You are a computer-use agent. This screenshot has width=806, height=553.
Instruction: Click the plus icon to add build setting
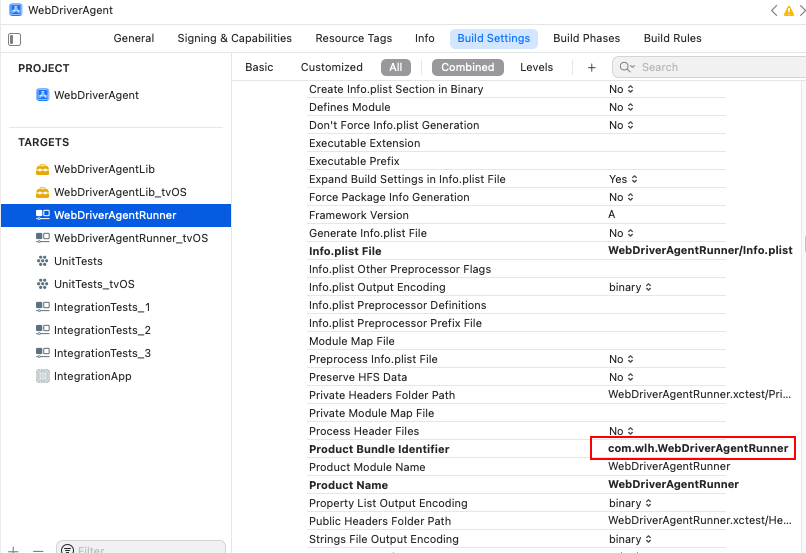tap(592, 67)
